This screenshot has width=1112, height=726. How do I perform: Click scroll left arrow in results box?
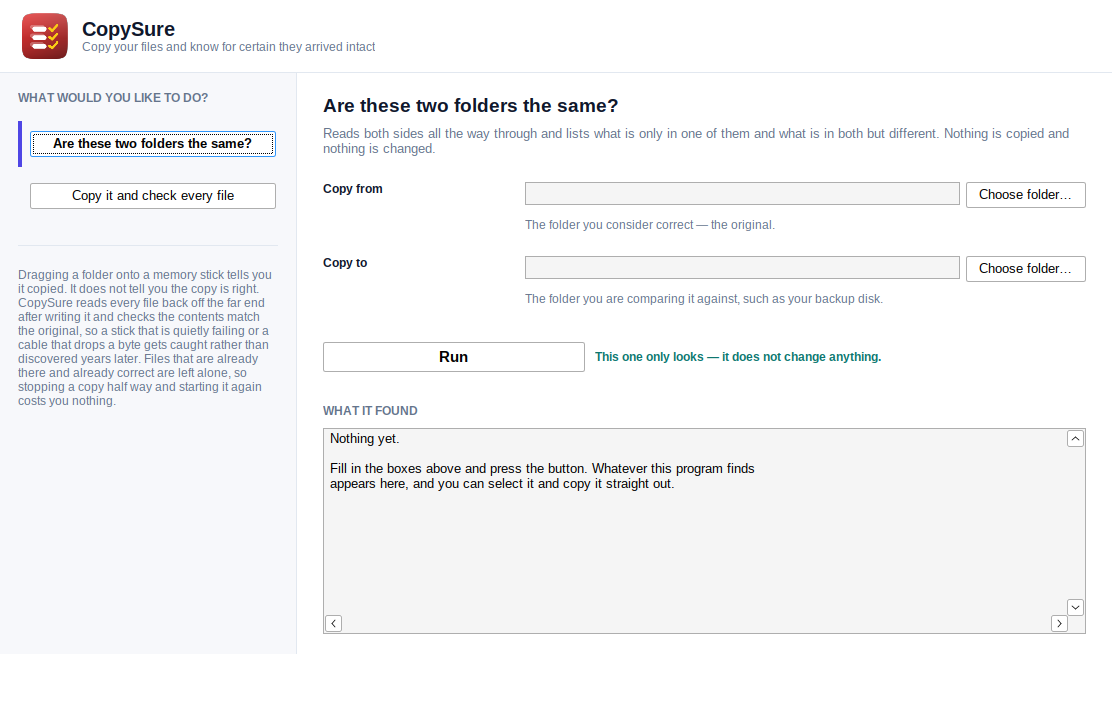point(333,623)
